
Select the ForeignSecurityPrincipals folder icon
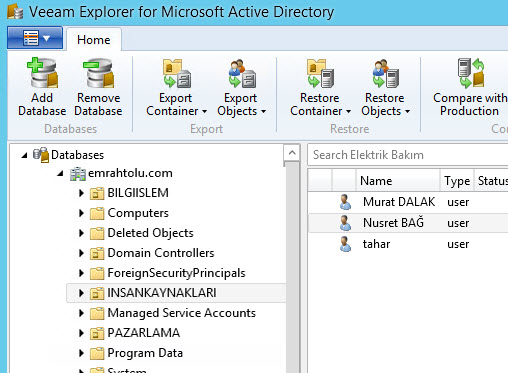pos(97,273)
